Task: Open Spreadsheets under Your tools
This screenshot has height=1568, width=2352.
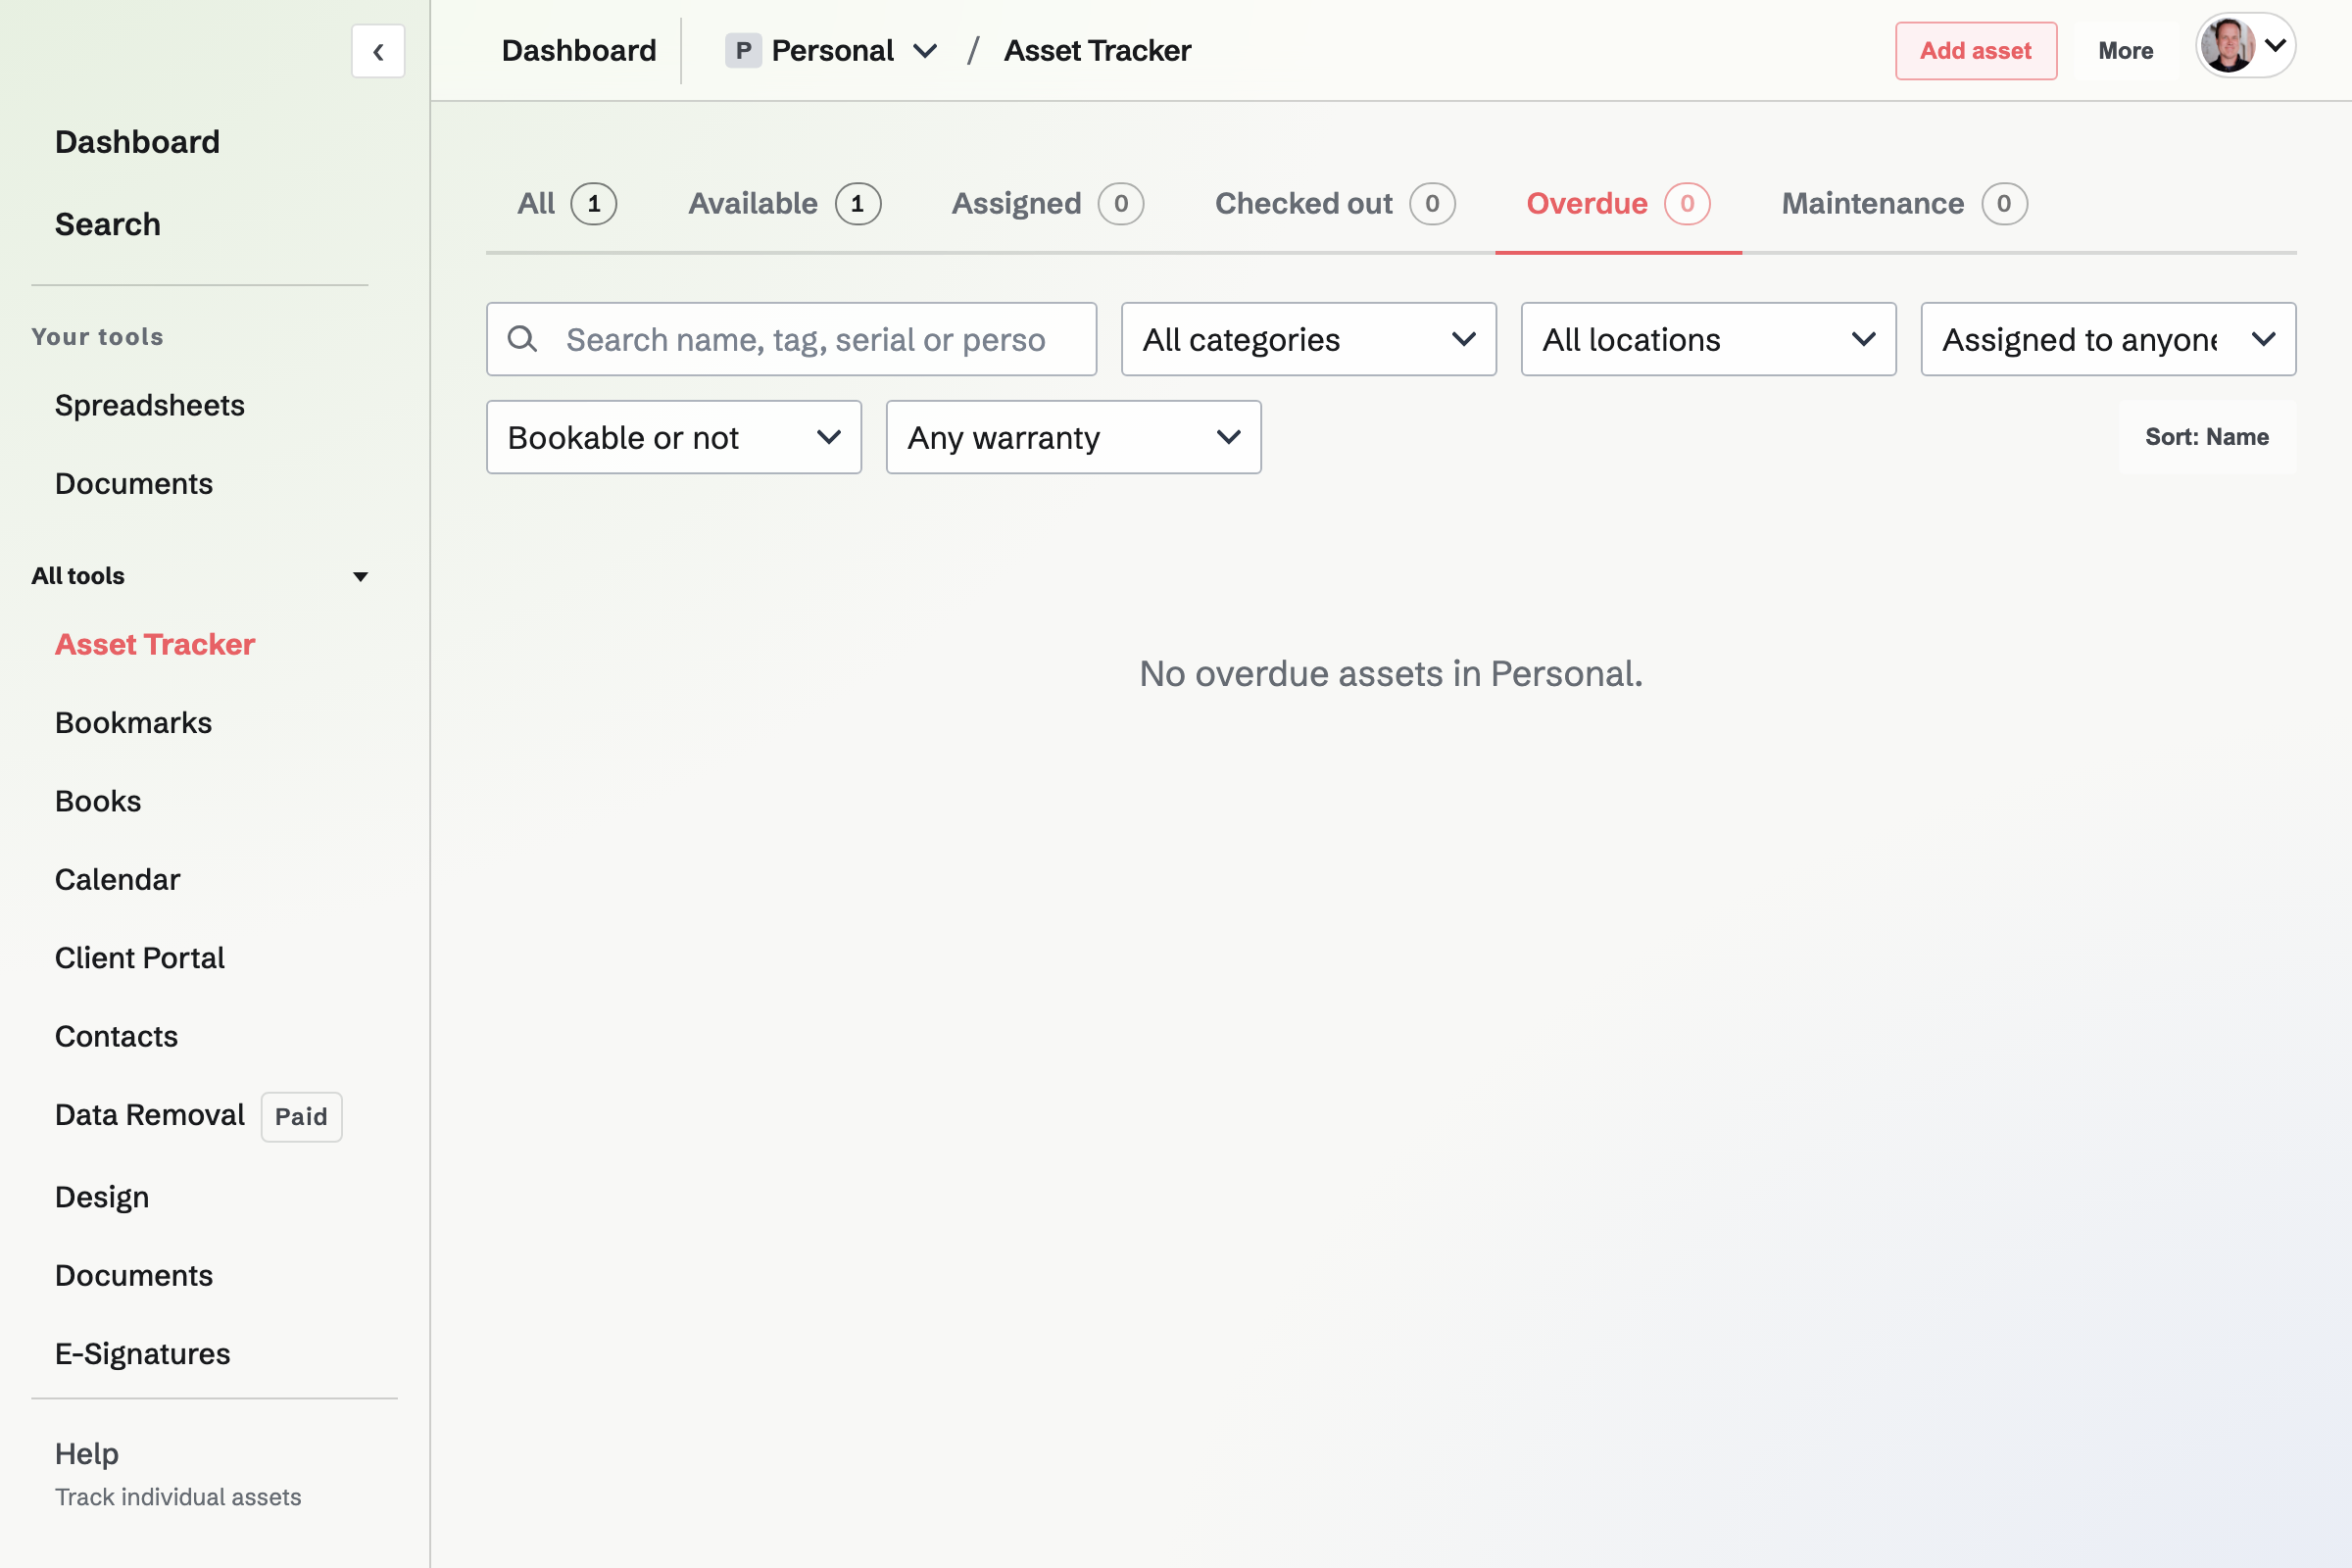Action: coord(150,405)
